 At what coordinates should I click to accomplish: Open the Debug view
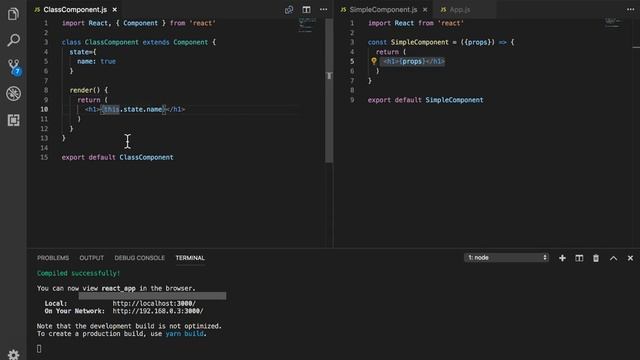[13, 93]
